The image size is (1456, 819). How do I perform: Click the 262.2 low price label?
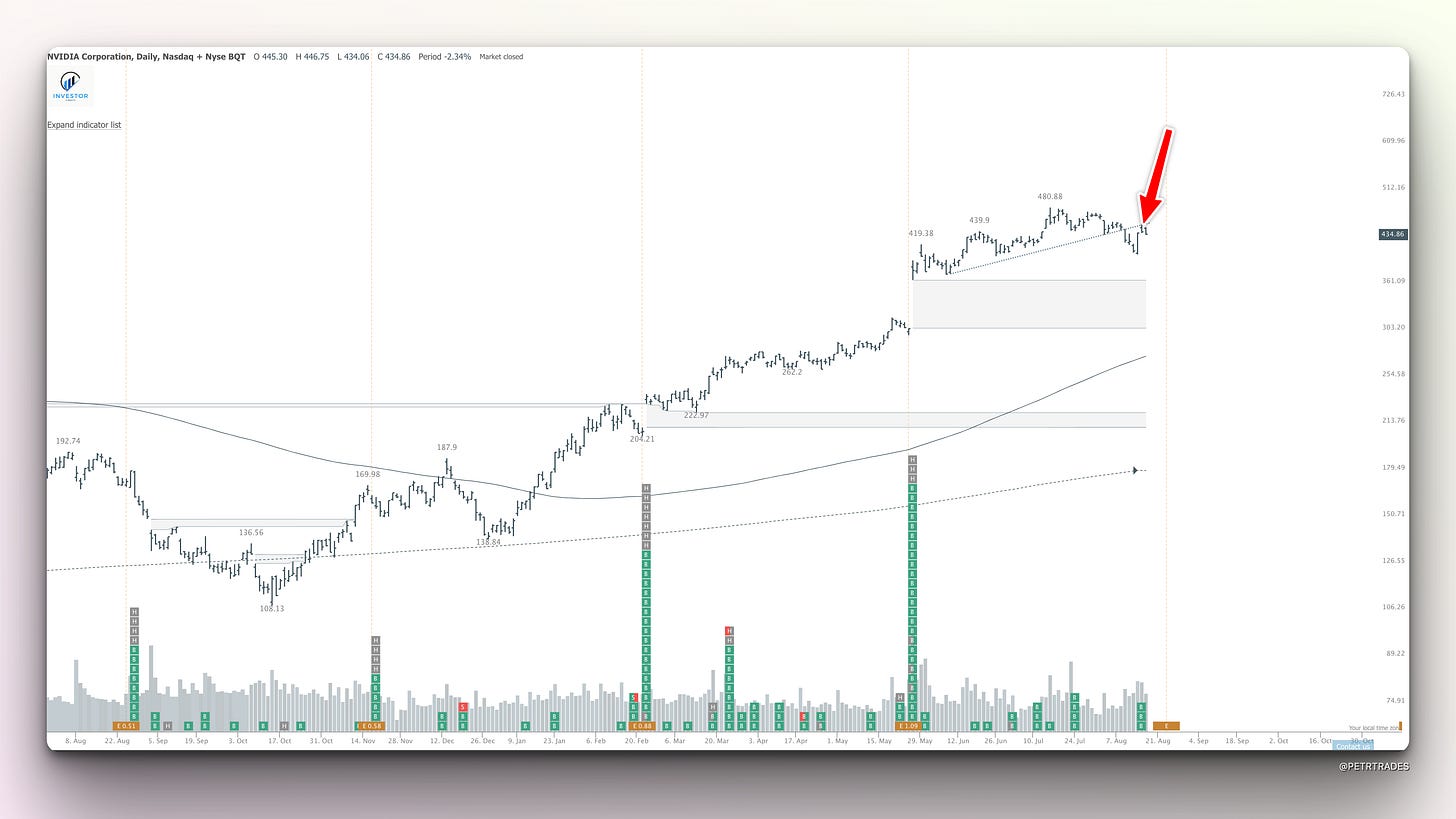[x=792, y=371]
